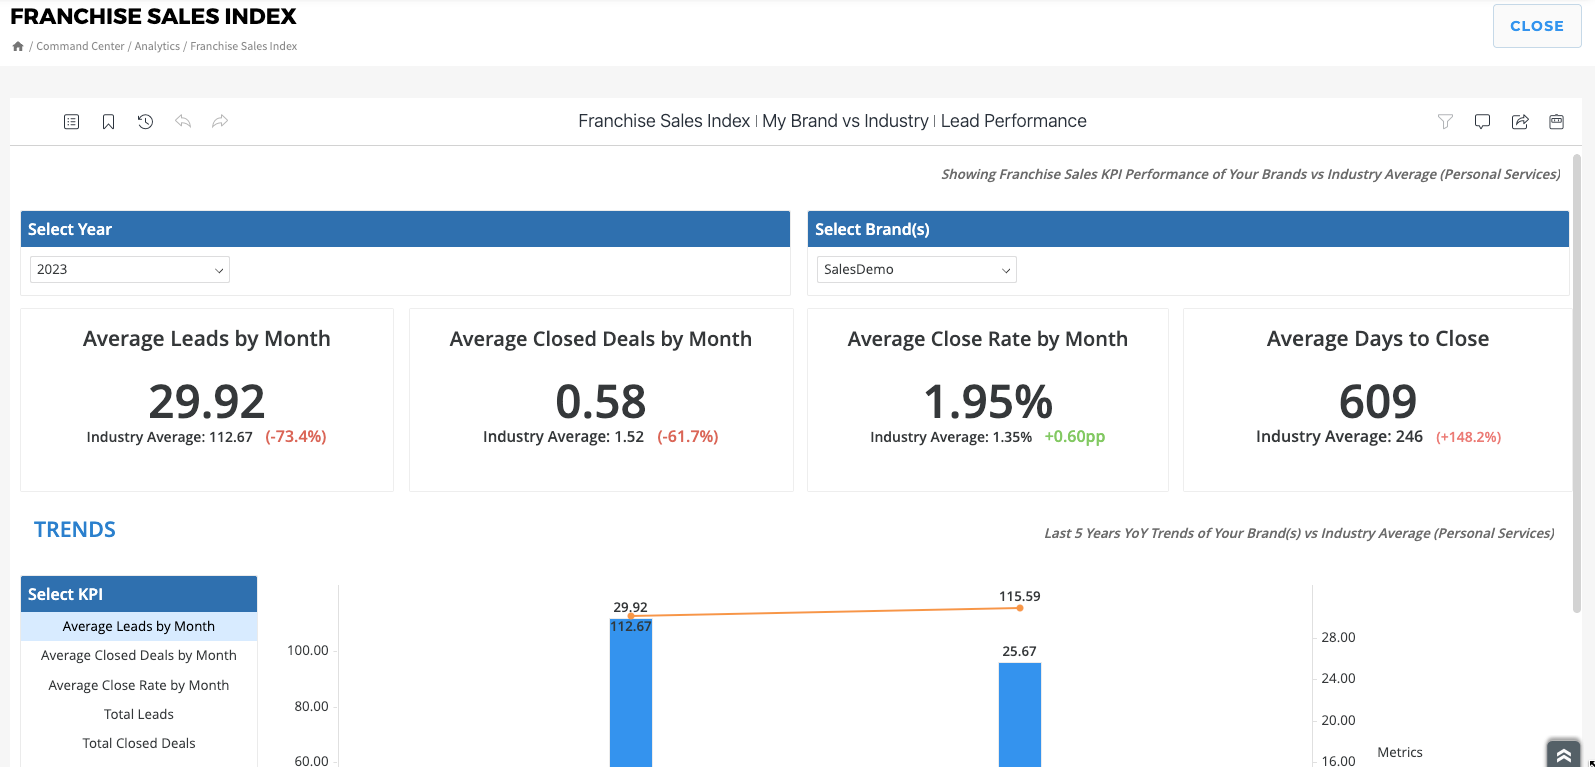
Task: Open the table of contents icon
Action: click(71, 122)
